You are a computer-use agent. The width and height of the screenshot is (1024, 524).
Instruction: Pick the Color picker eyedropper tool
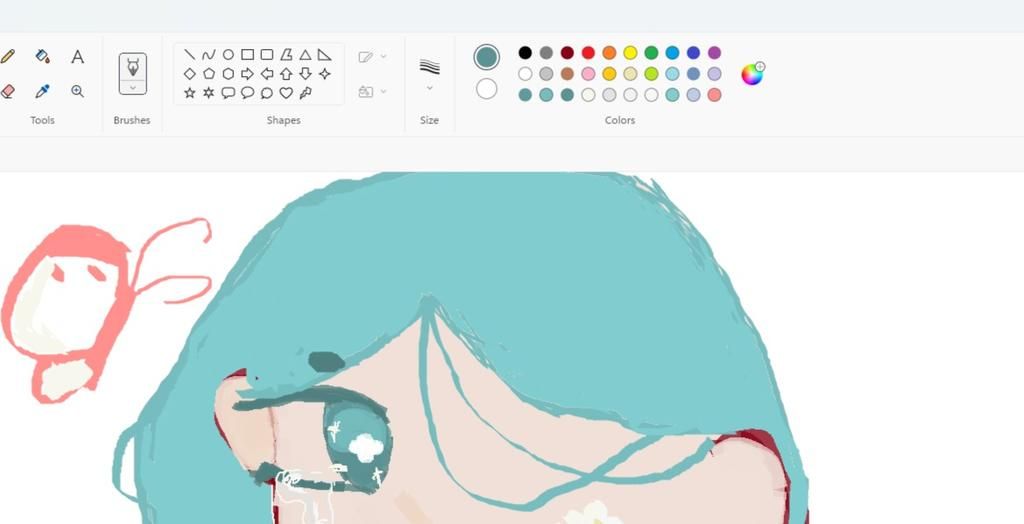click(42, 91)
